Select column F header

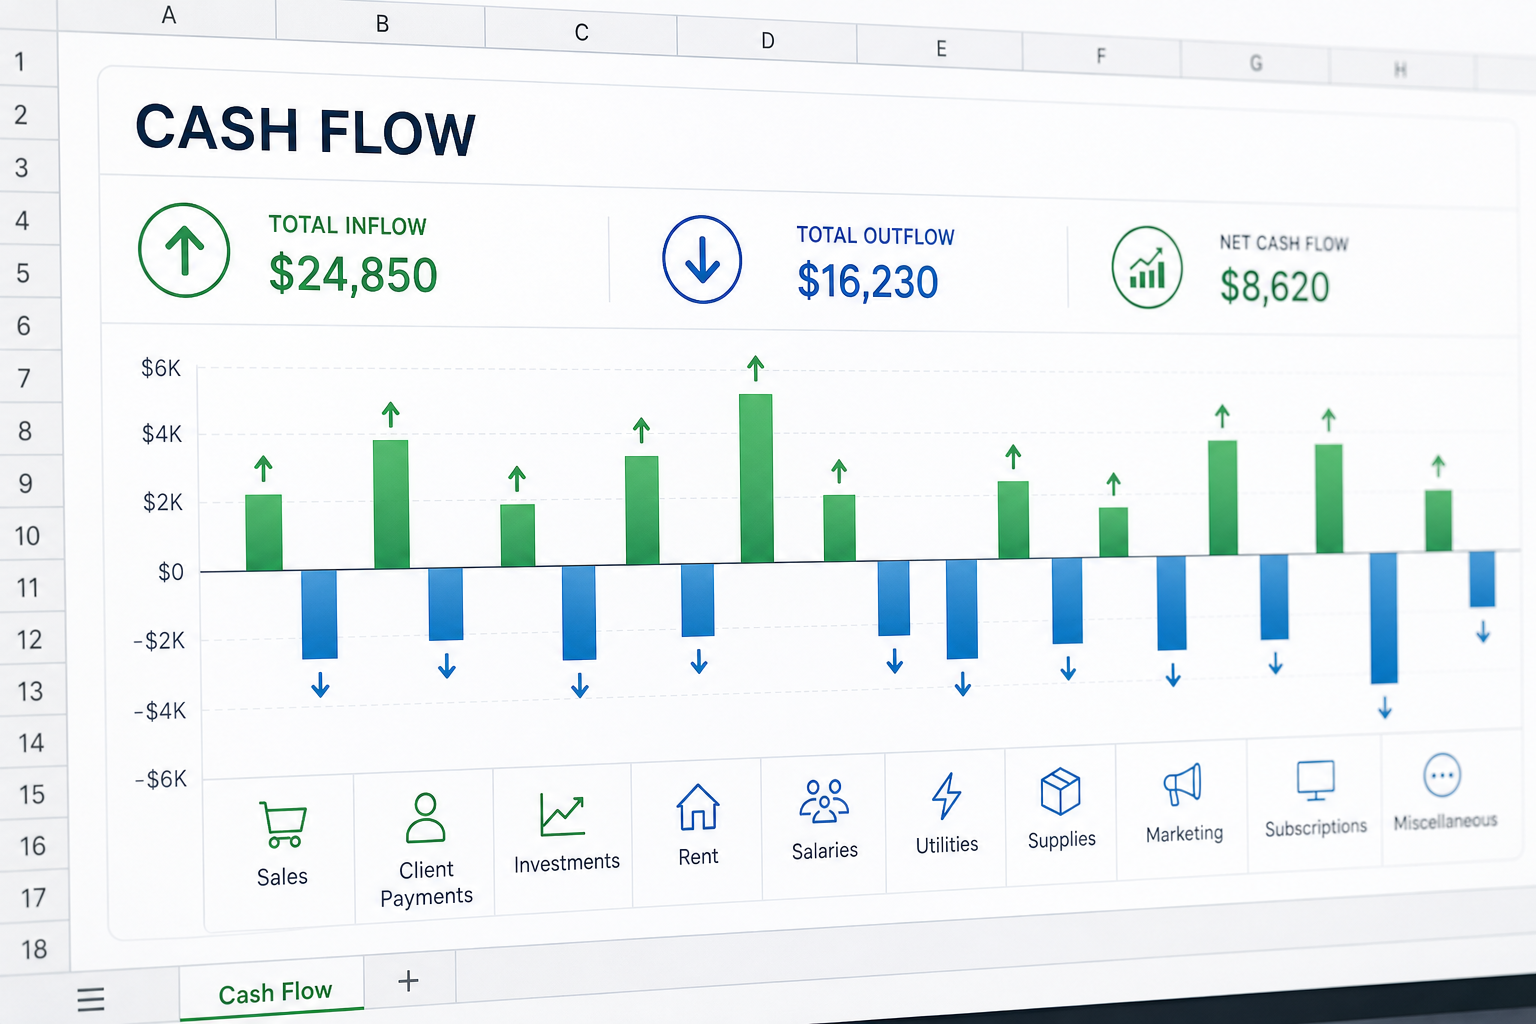[1101, 56]
